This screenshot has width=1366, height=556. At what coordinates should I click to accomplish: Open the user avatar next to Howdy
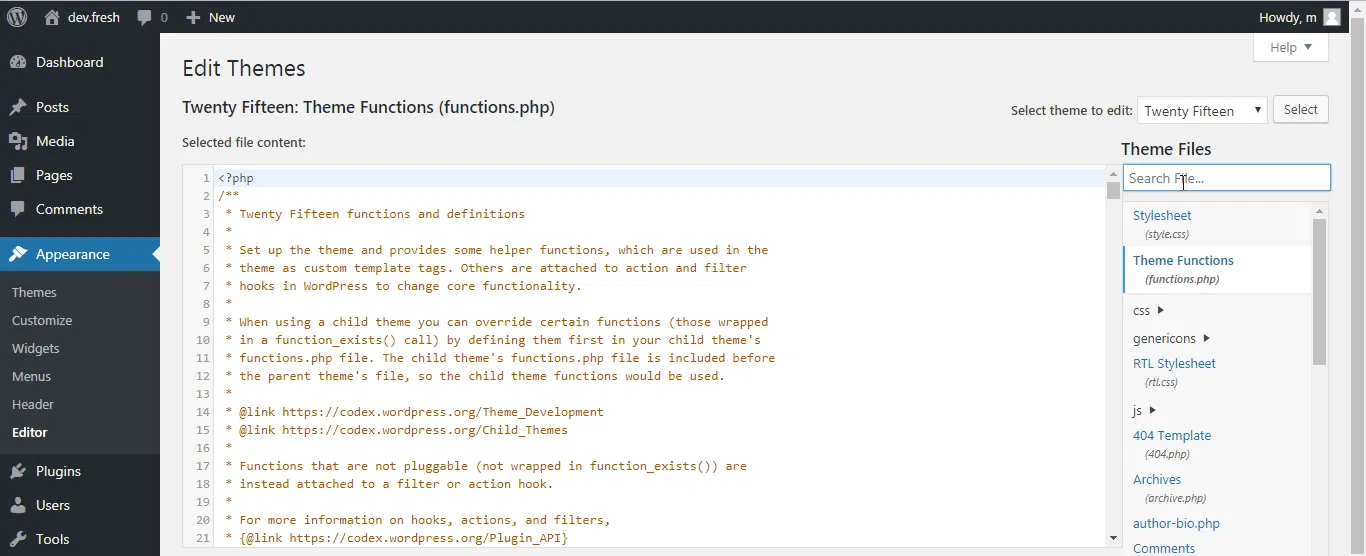click(x=1332, y=17)
